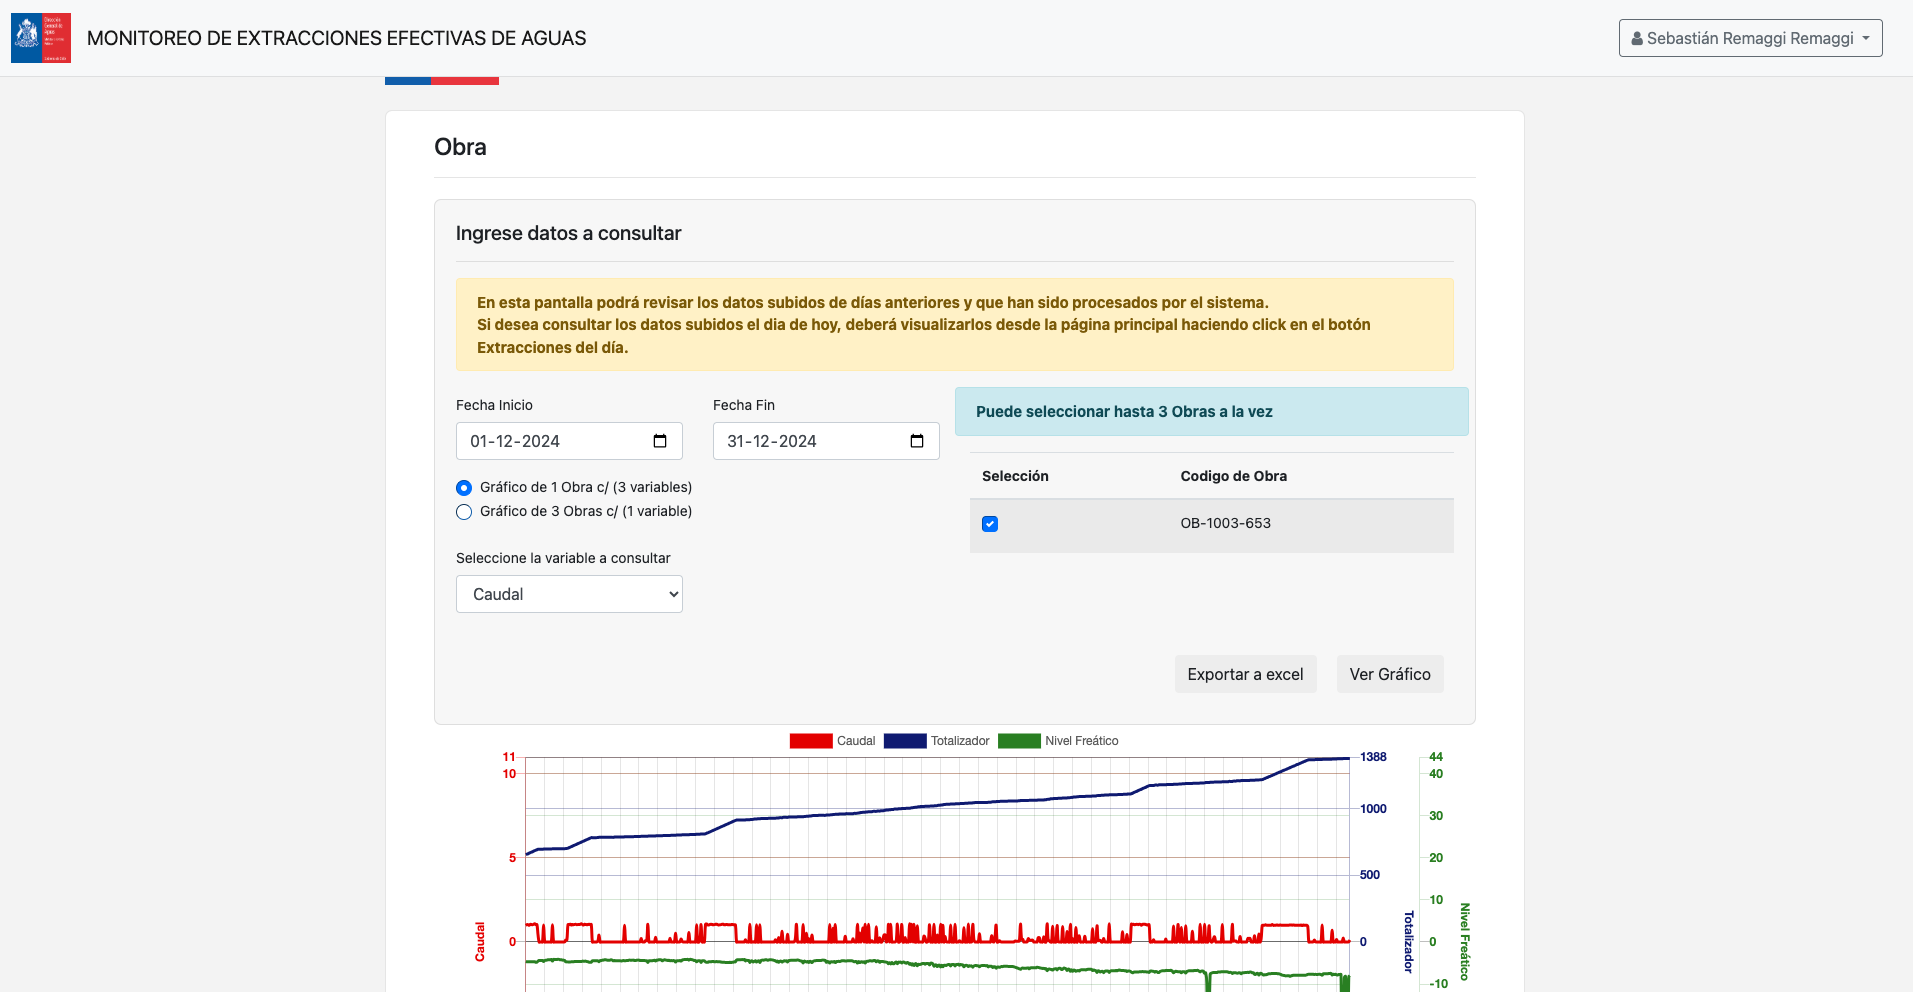Click the Codigo de Obra column header
Image resolution: width=1913 pixels, height=992 pixels.
1233,476
